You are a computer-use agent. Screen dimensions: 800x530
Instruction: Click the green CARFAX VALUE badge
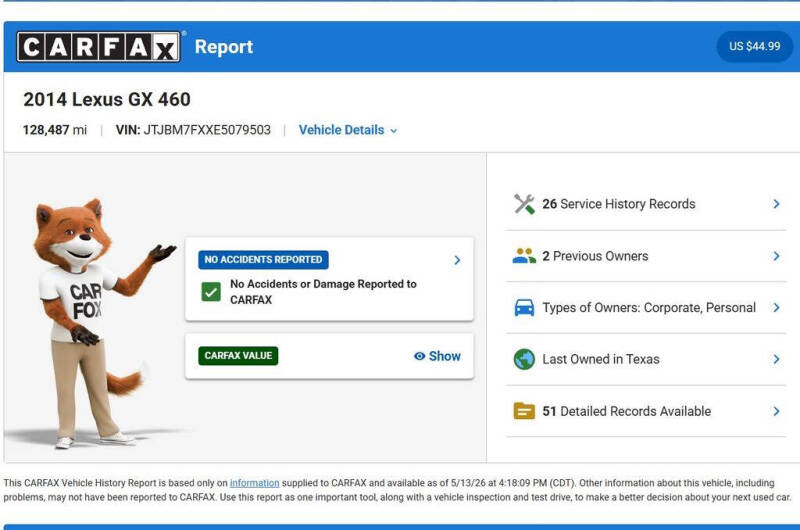tap(238, 356)
